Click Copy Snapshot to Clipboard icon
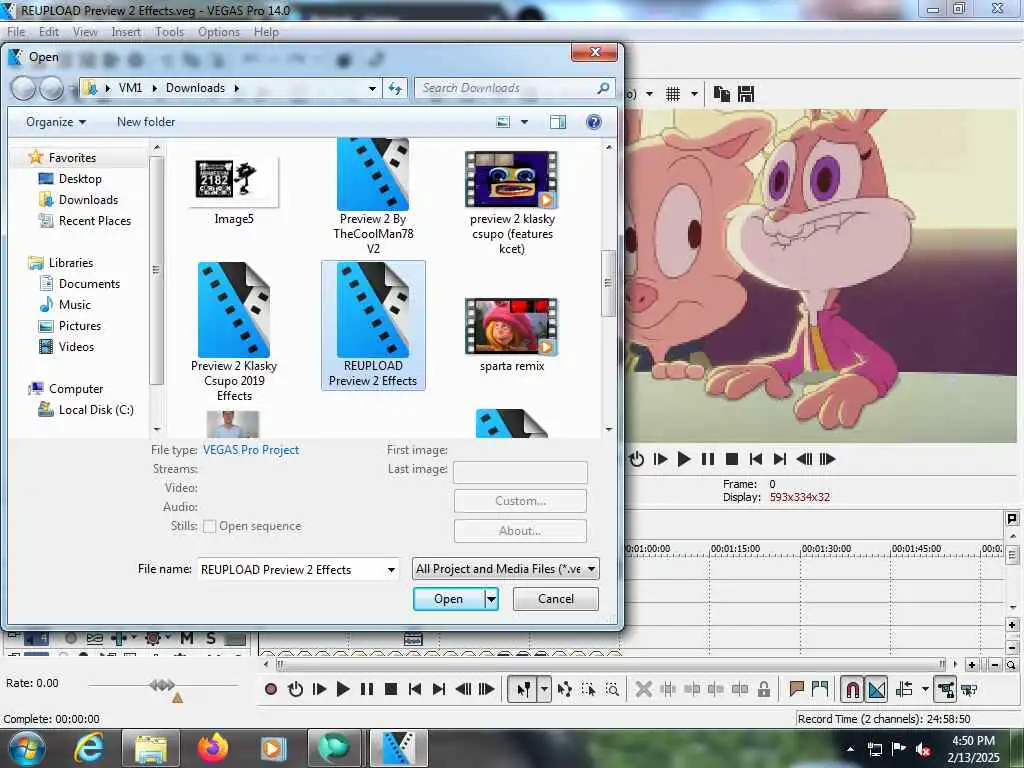The image size is (1024, 768). [722, 94]
